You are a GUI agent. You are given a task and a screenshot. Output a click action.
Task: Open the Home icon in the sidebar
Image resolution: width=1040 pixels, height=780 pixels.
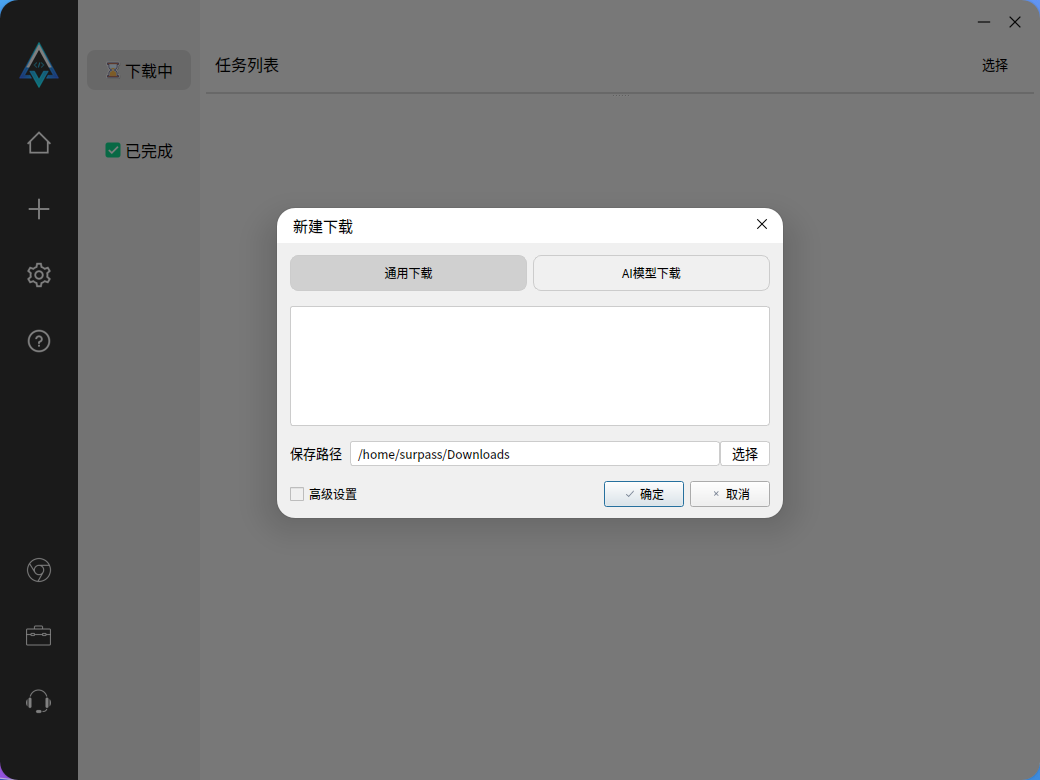click(38, 143)
